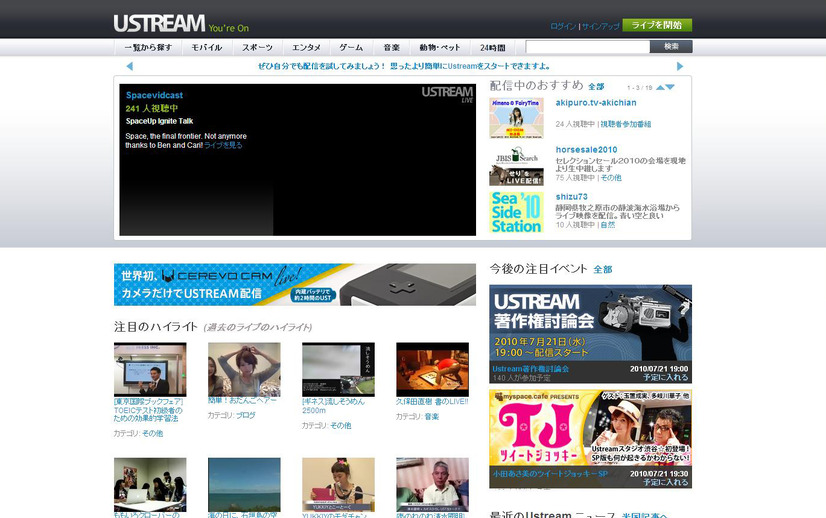Image resolution: width=826 pixels, height=518 pixels.
Task: Open the 一覧から探す menu item
Action: (x=148, y=47)
